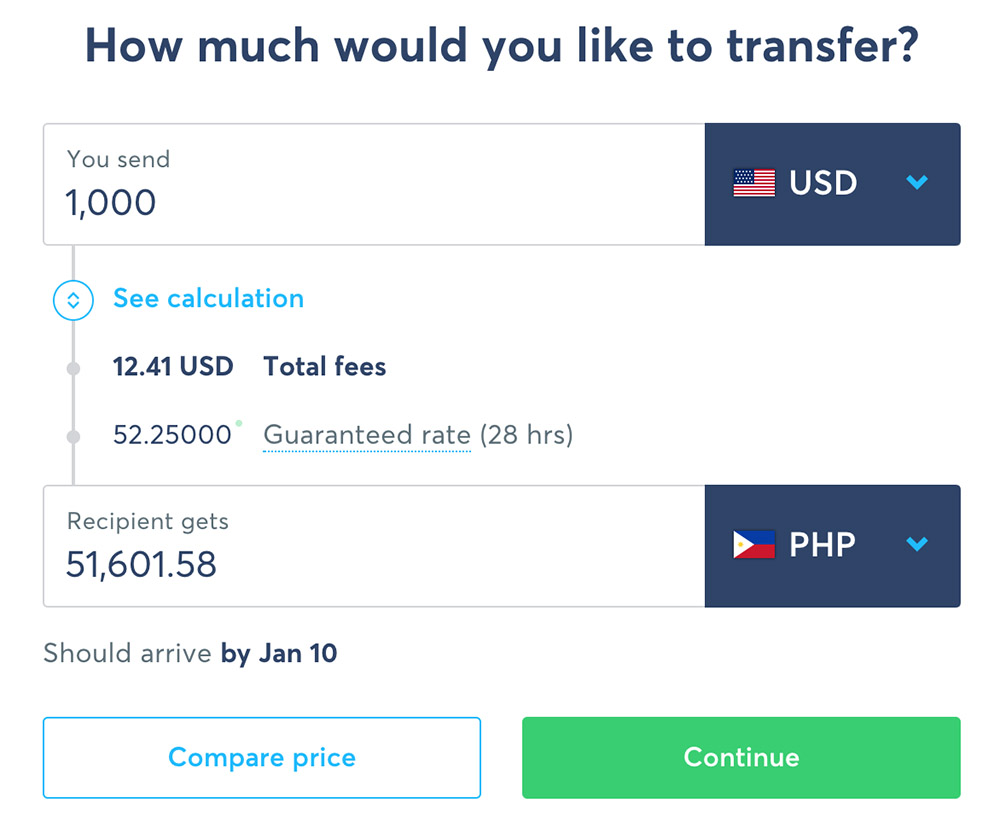Image resolution: width=1000 pixels, height=838 pixels.
Task: Click the Compare price button
Action: pos(262,758)
